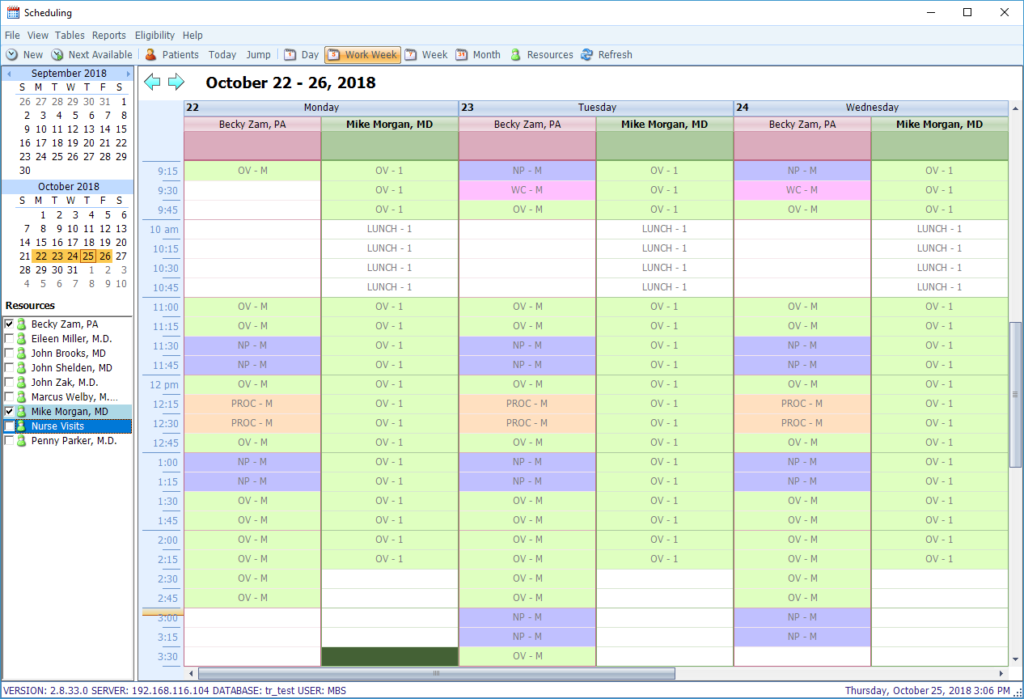The width and height of the screenshot is (1024, 699).
Task: Enable the Eileen Miller, M.D. resource checkbox
Action: pyautogui.click(x=10, y=338)
